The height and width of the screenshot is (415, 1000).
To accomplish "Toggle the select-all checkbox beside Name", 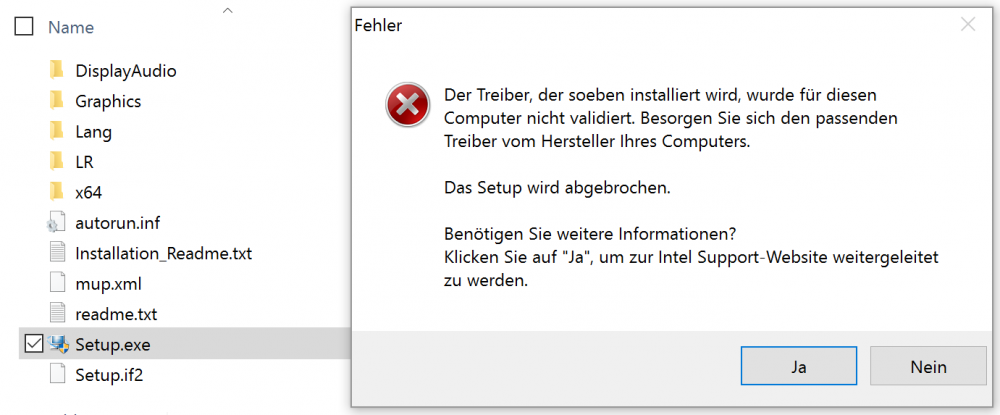I will click(25, 27).
